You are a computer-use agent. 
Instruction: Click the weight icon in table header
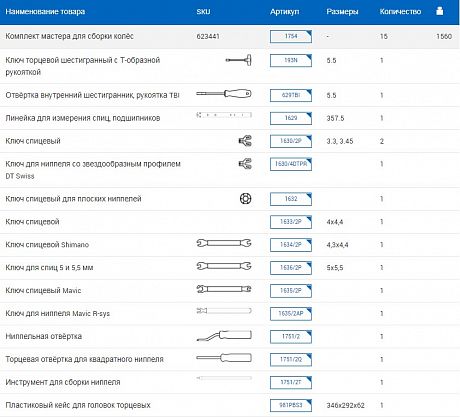(x=440, y=11)
